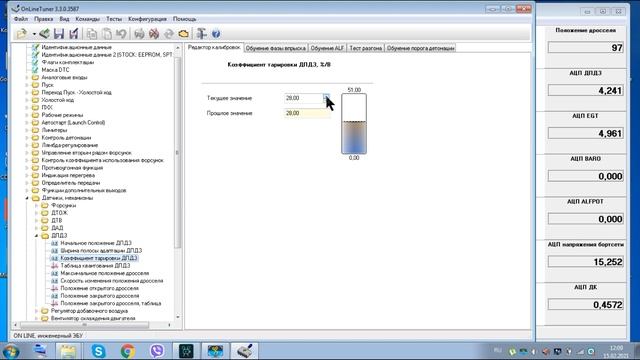Click the green load arrow toolbar icon
The height and width of the screenshot is (360, 640).
point(44,34)
